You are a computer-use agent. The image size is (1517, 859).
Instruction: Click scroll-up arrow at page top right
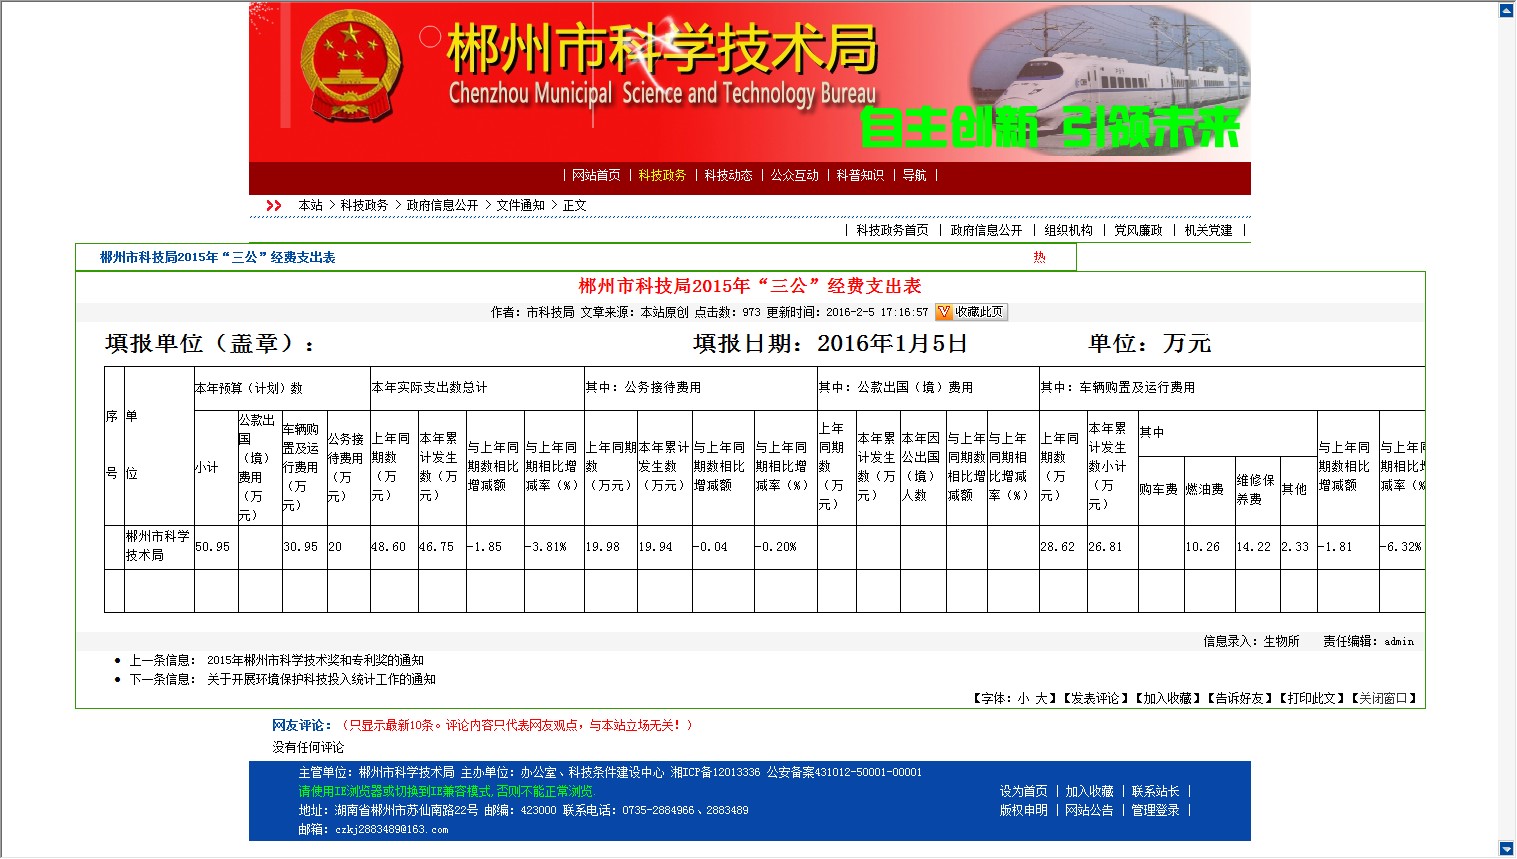click(1507, 10)
